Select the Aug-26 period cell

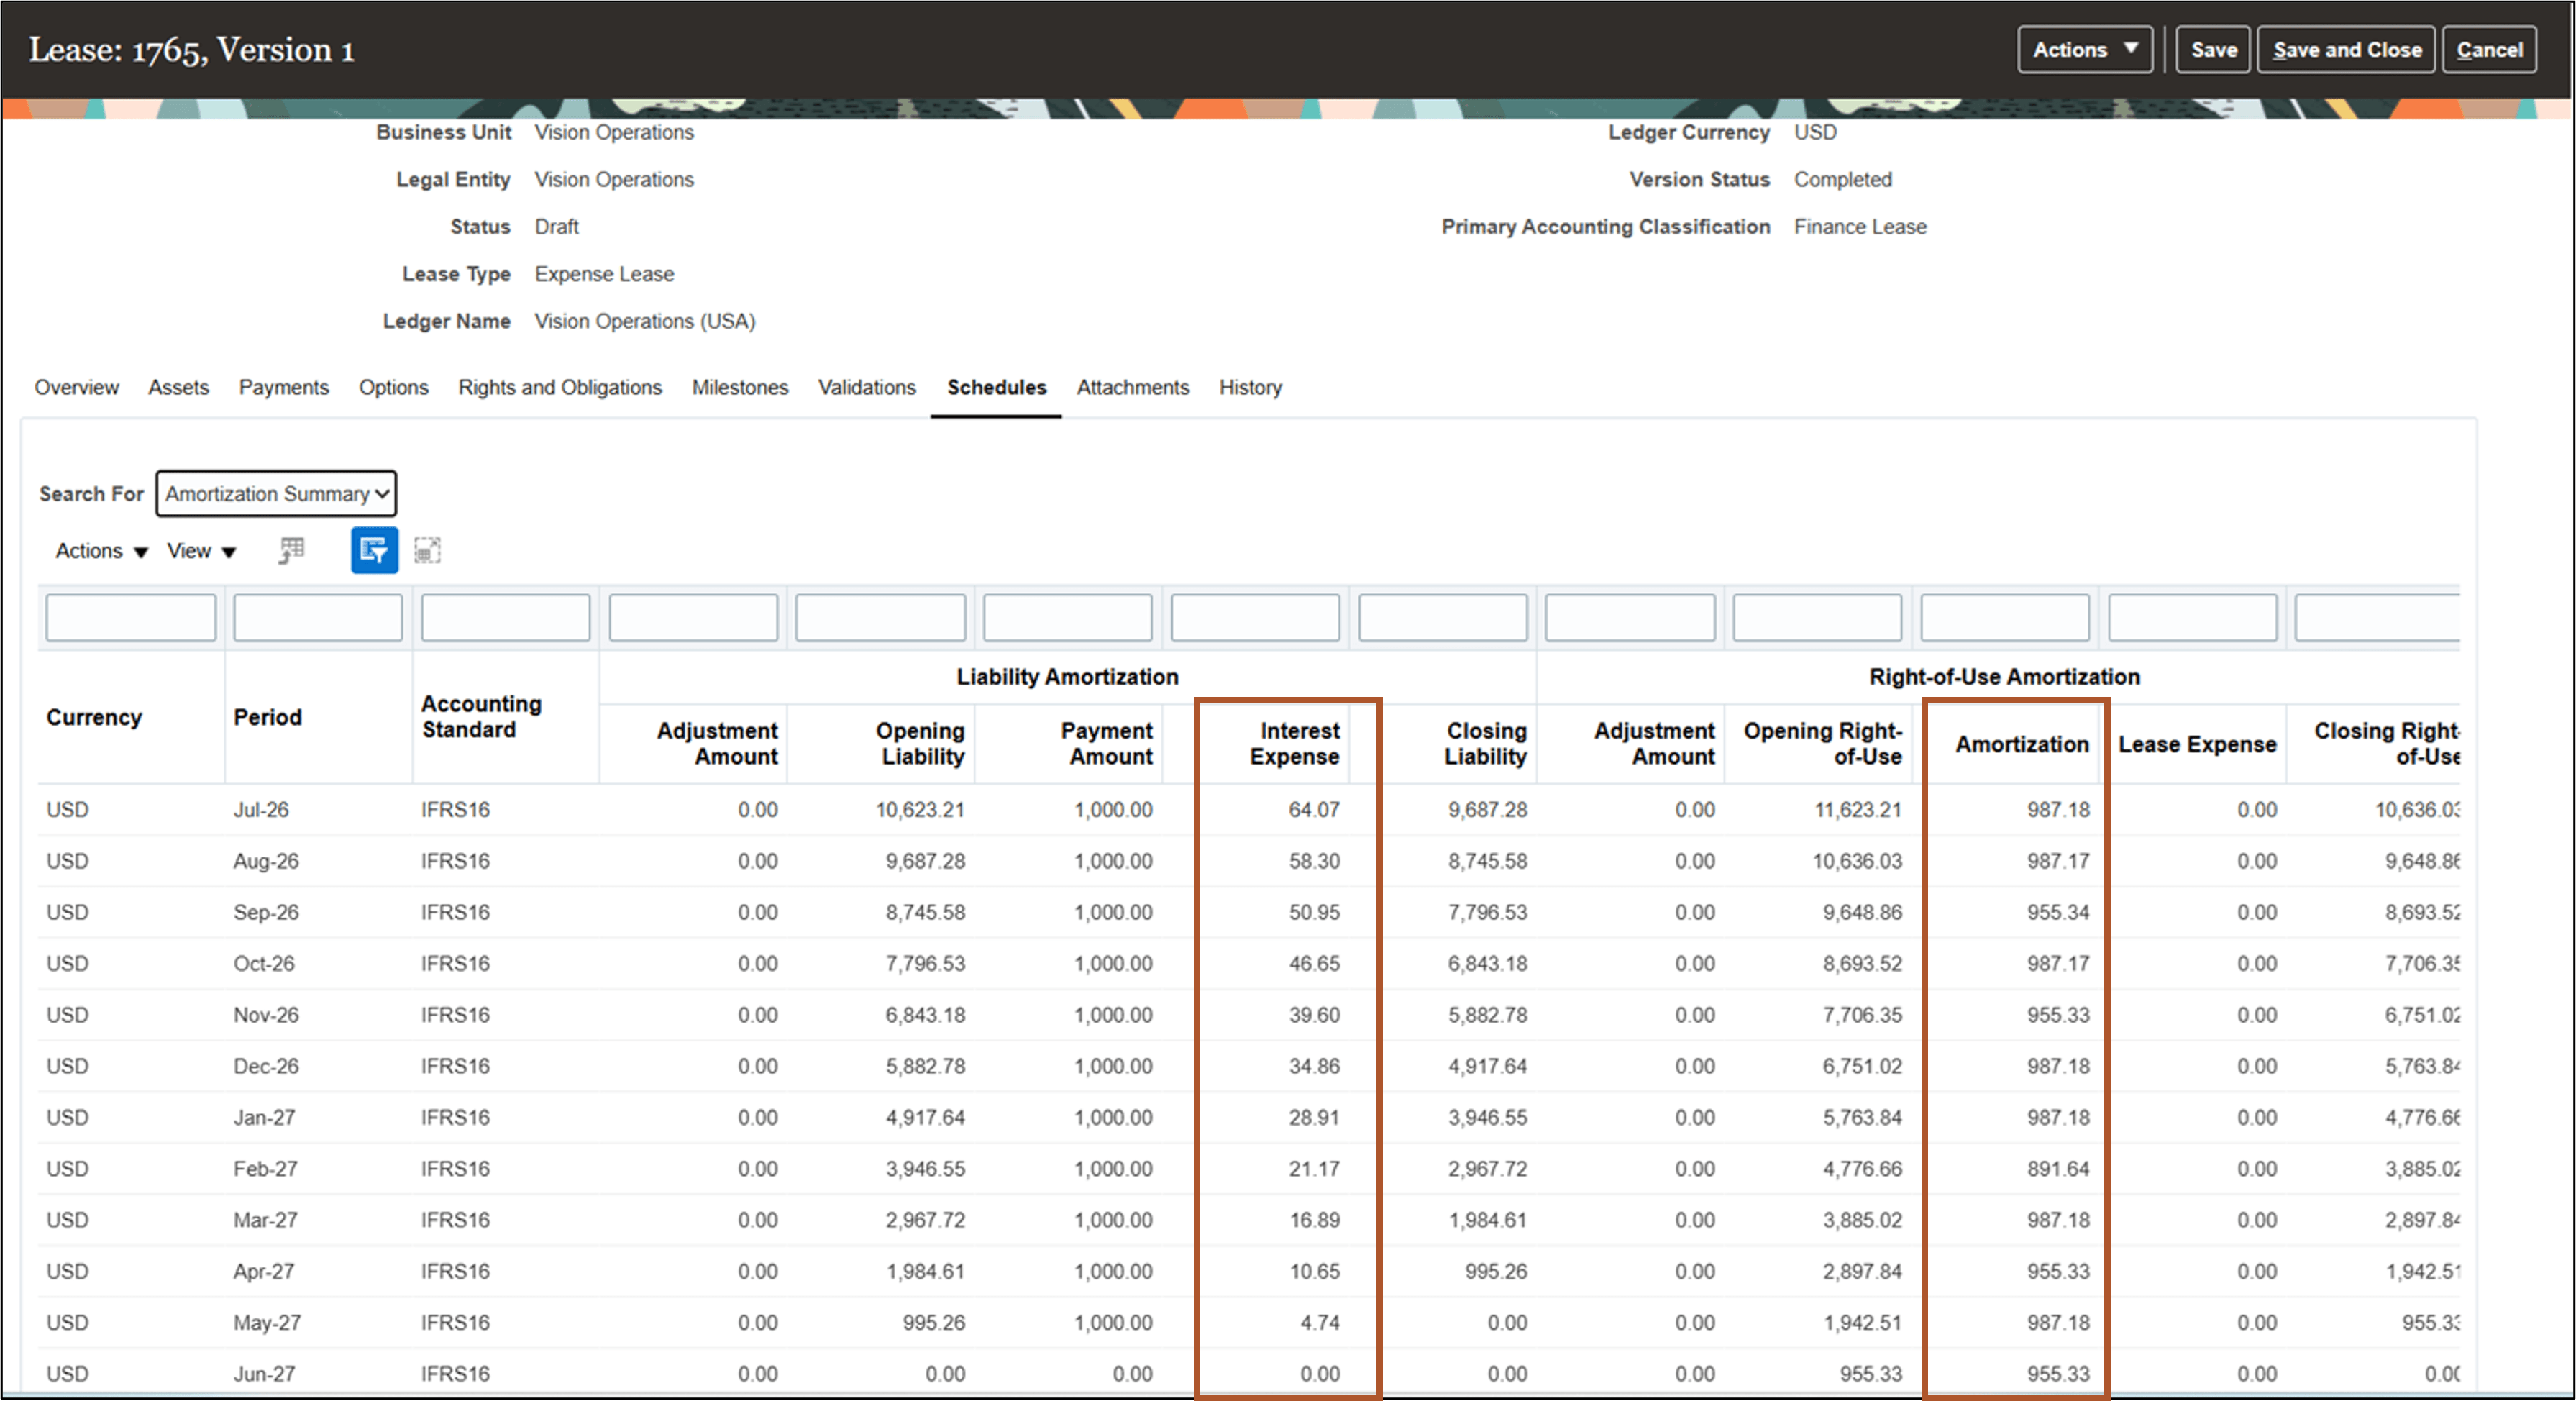[266, 861]
